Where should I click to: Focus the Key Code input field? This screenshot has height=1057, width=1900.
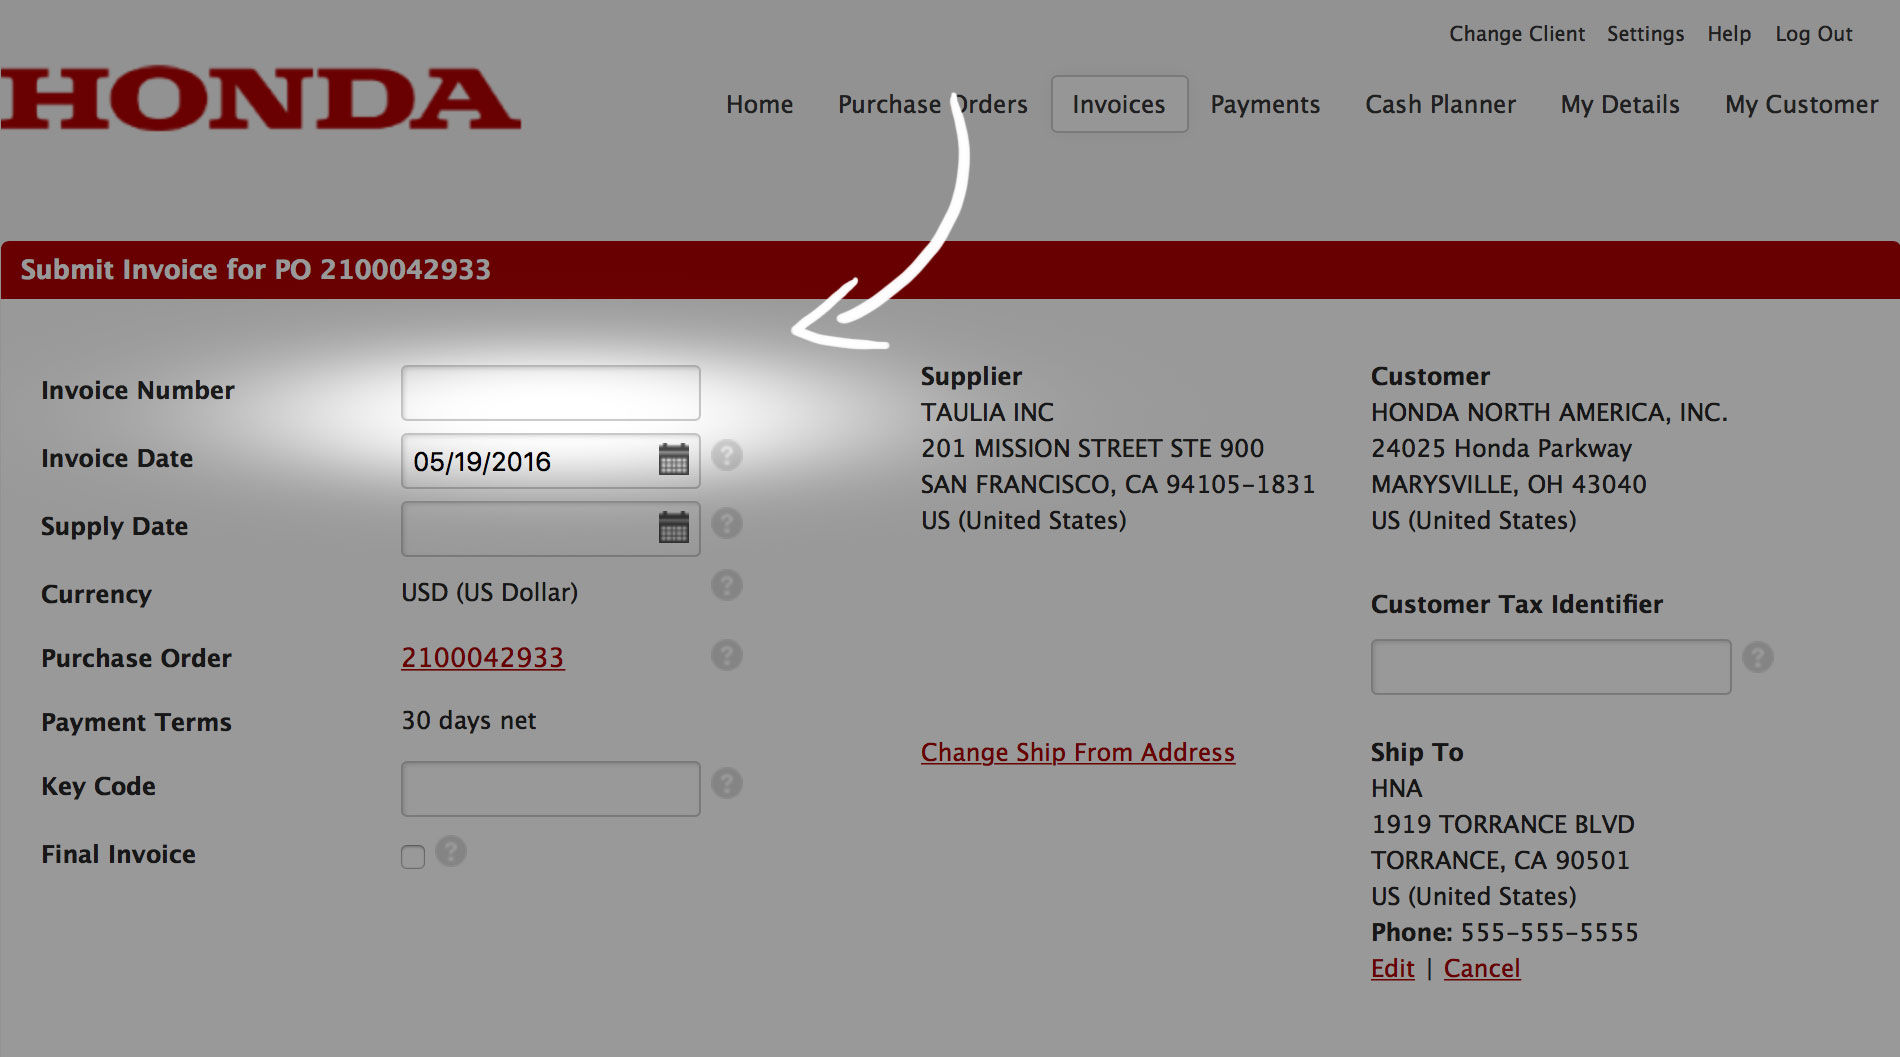click(x=551, y=789)
